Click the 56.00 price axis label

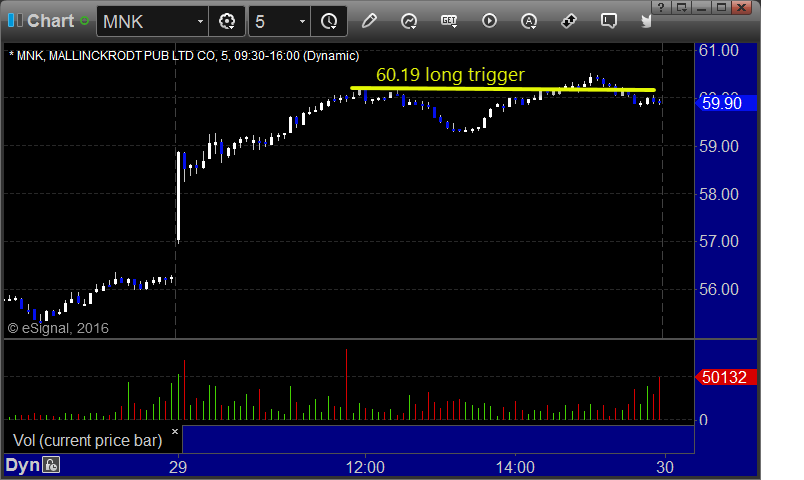(x=719, y=289)
